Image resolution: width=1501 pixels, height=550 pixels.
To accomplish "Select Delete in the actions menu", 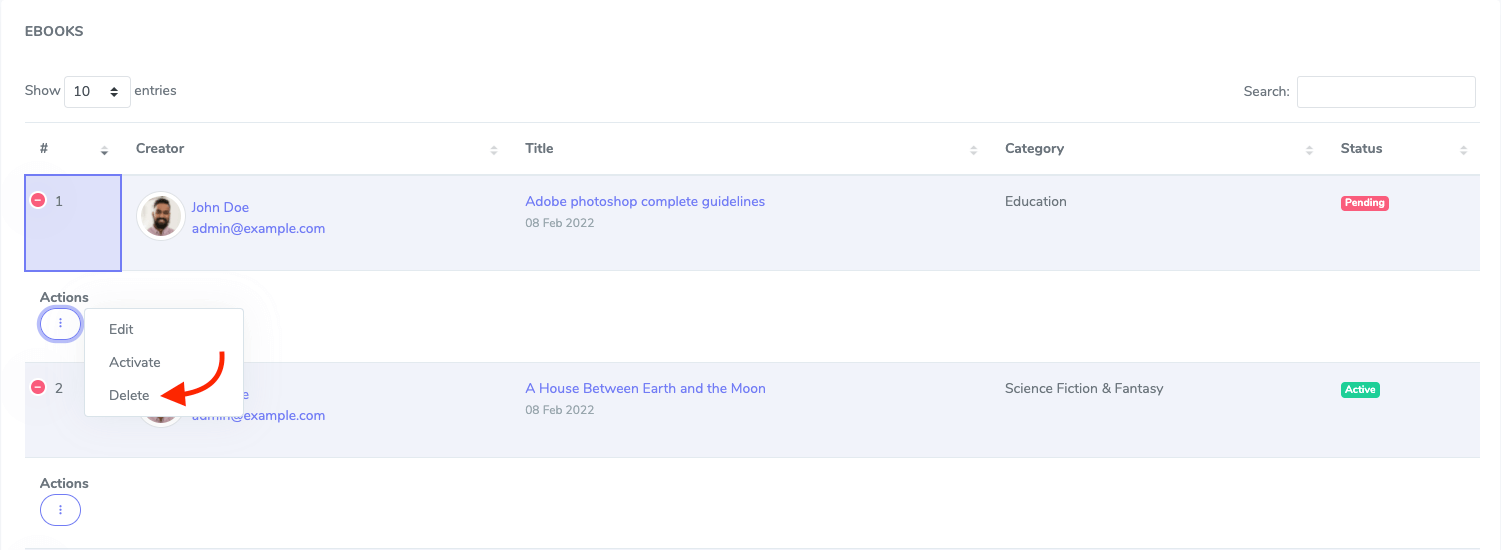I will coord(129,395).
